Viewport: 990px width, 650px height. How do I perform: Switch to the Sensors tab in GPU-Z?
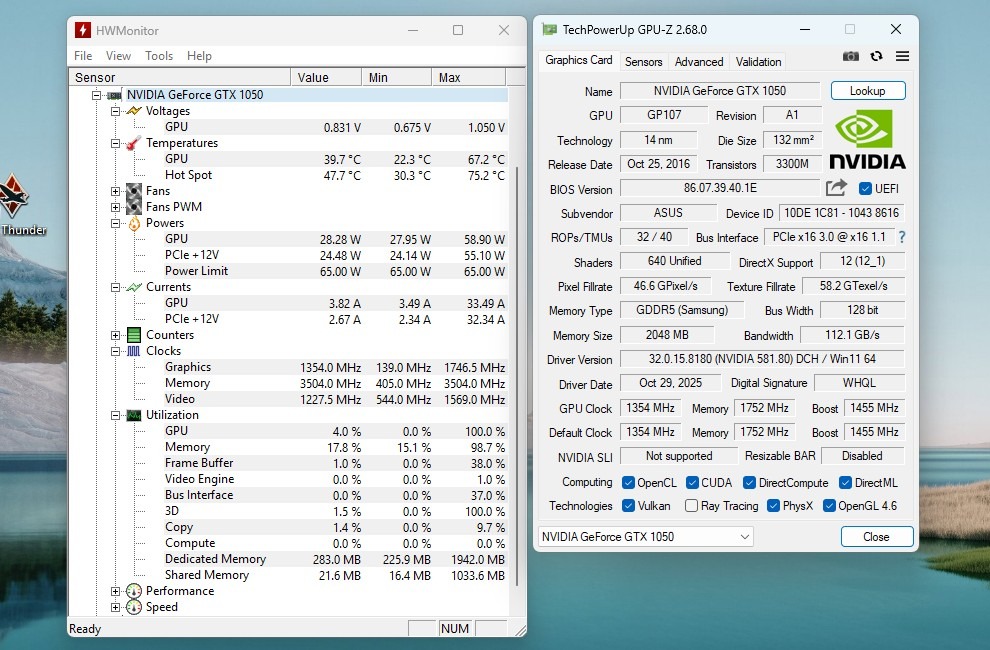pos(643,61)
